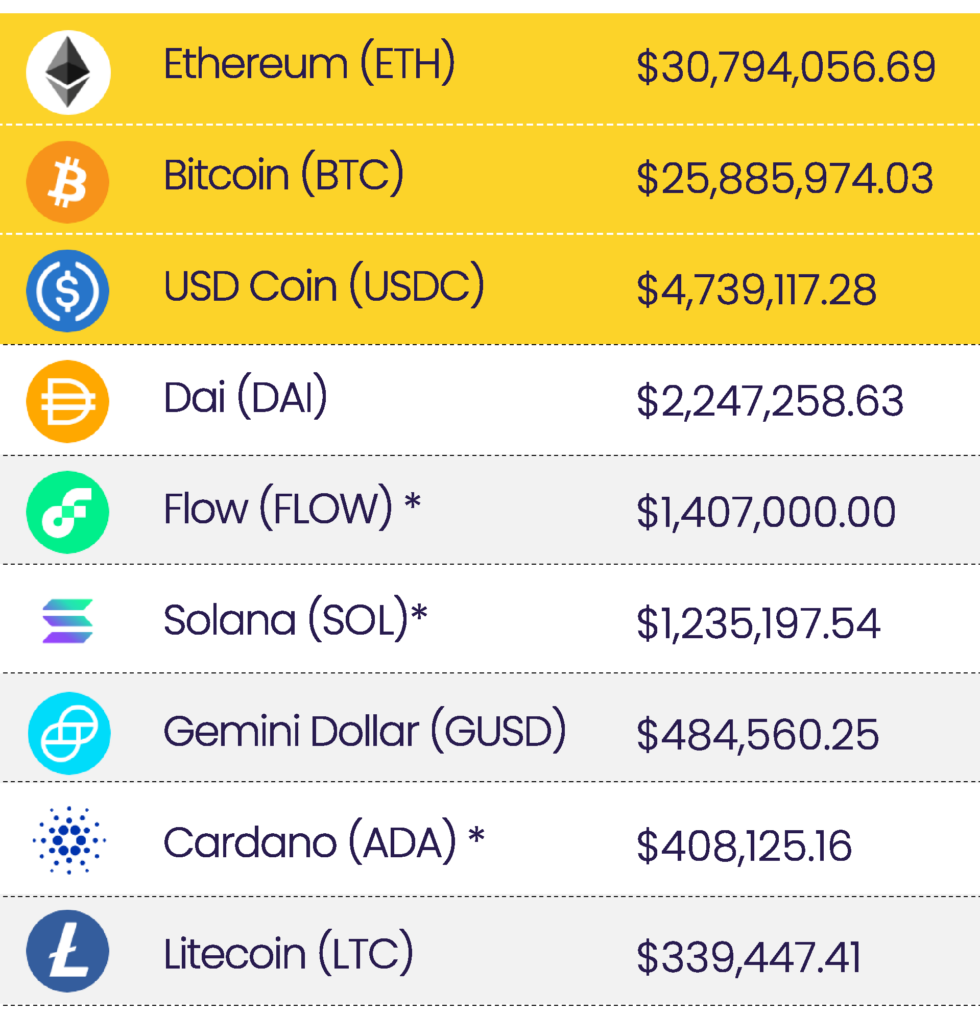This screenshot has height=1015, width=980.
Task: Click the yellow Dai logo icon
Action: click(67, 401)
